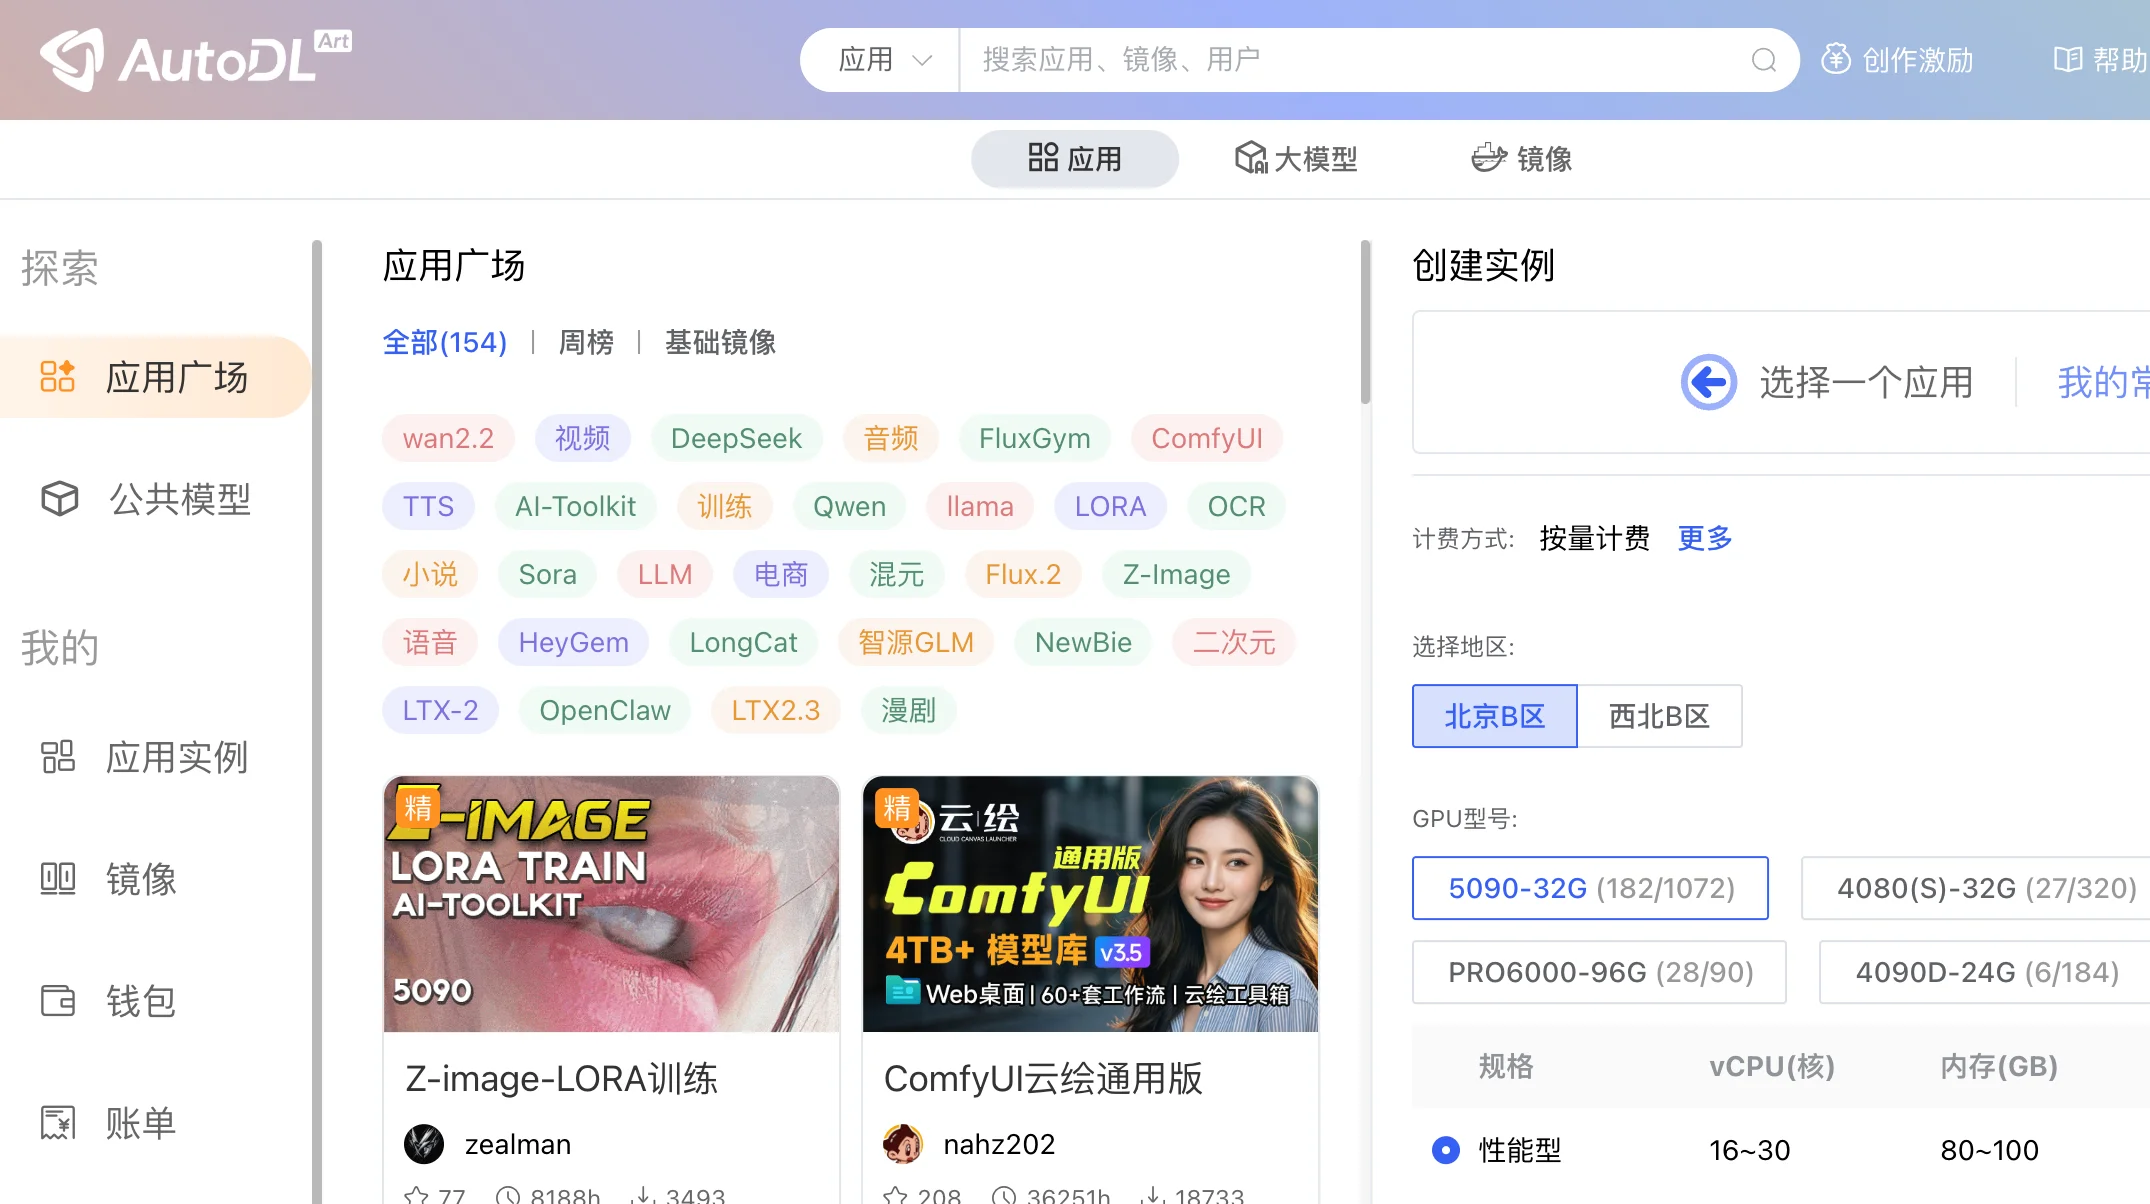Open 钱包 wallet icon in sidebar
The image size is (2150, 1204).
tap(58, 1000)
